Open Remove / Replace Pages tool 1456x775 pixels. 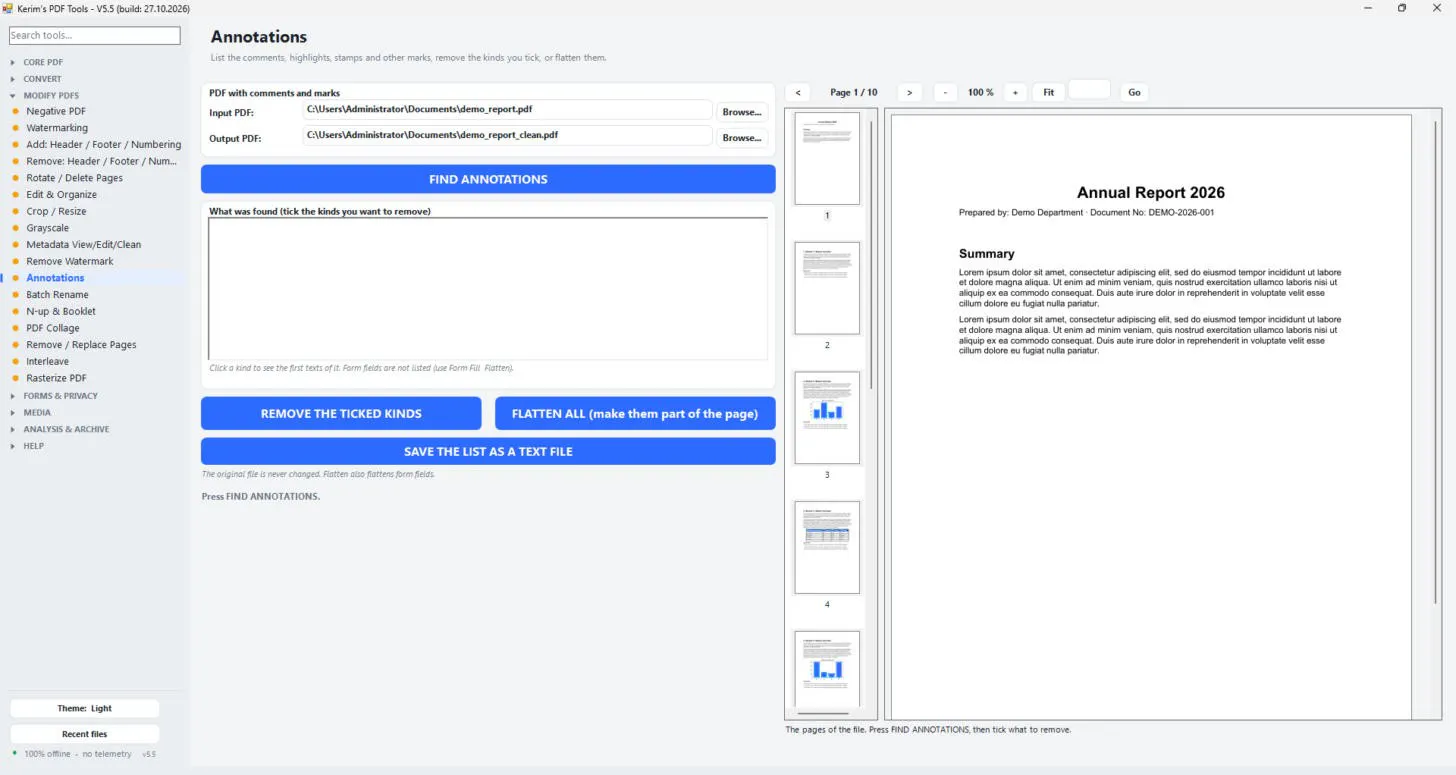[81, 345]
